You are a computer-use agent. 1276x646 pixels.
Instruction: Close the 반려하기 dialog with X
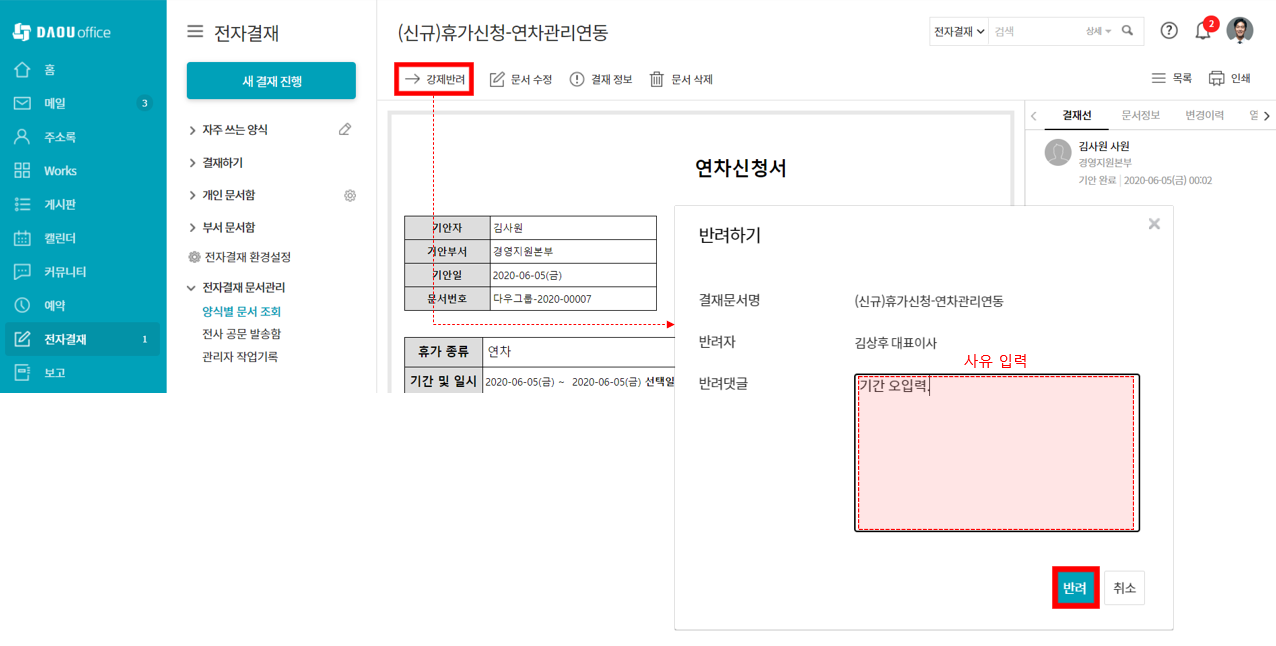click(1154, 224)
